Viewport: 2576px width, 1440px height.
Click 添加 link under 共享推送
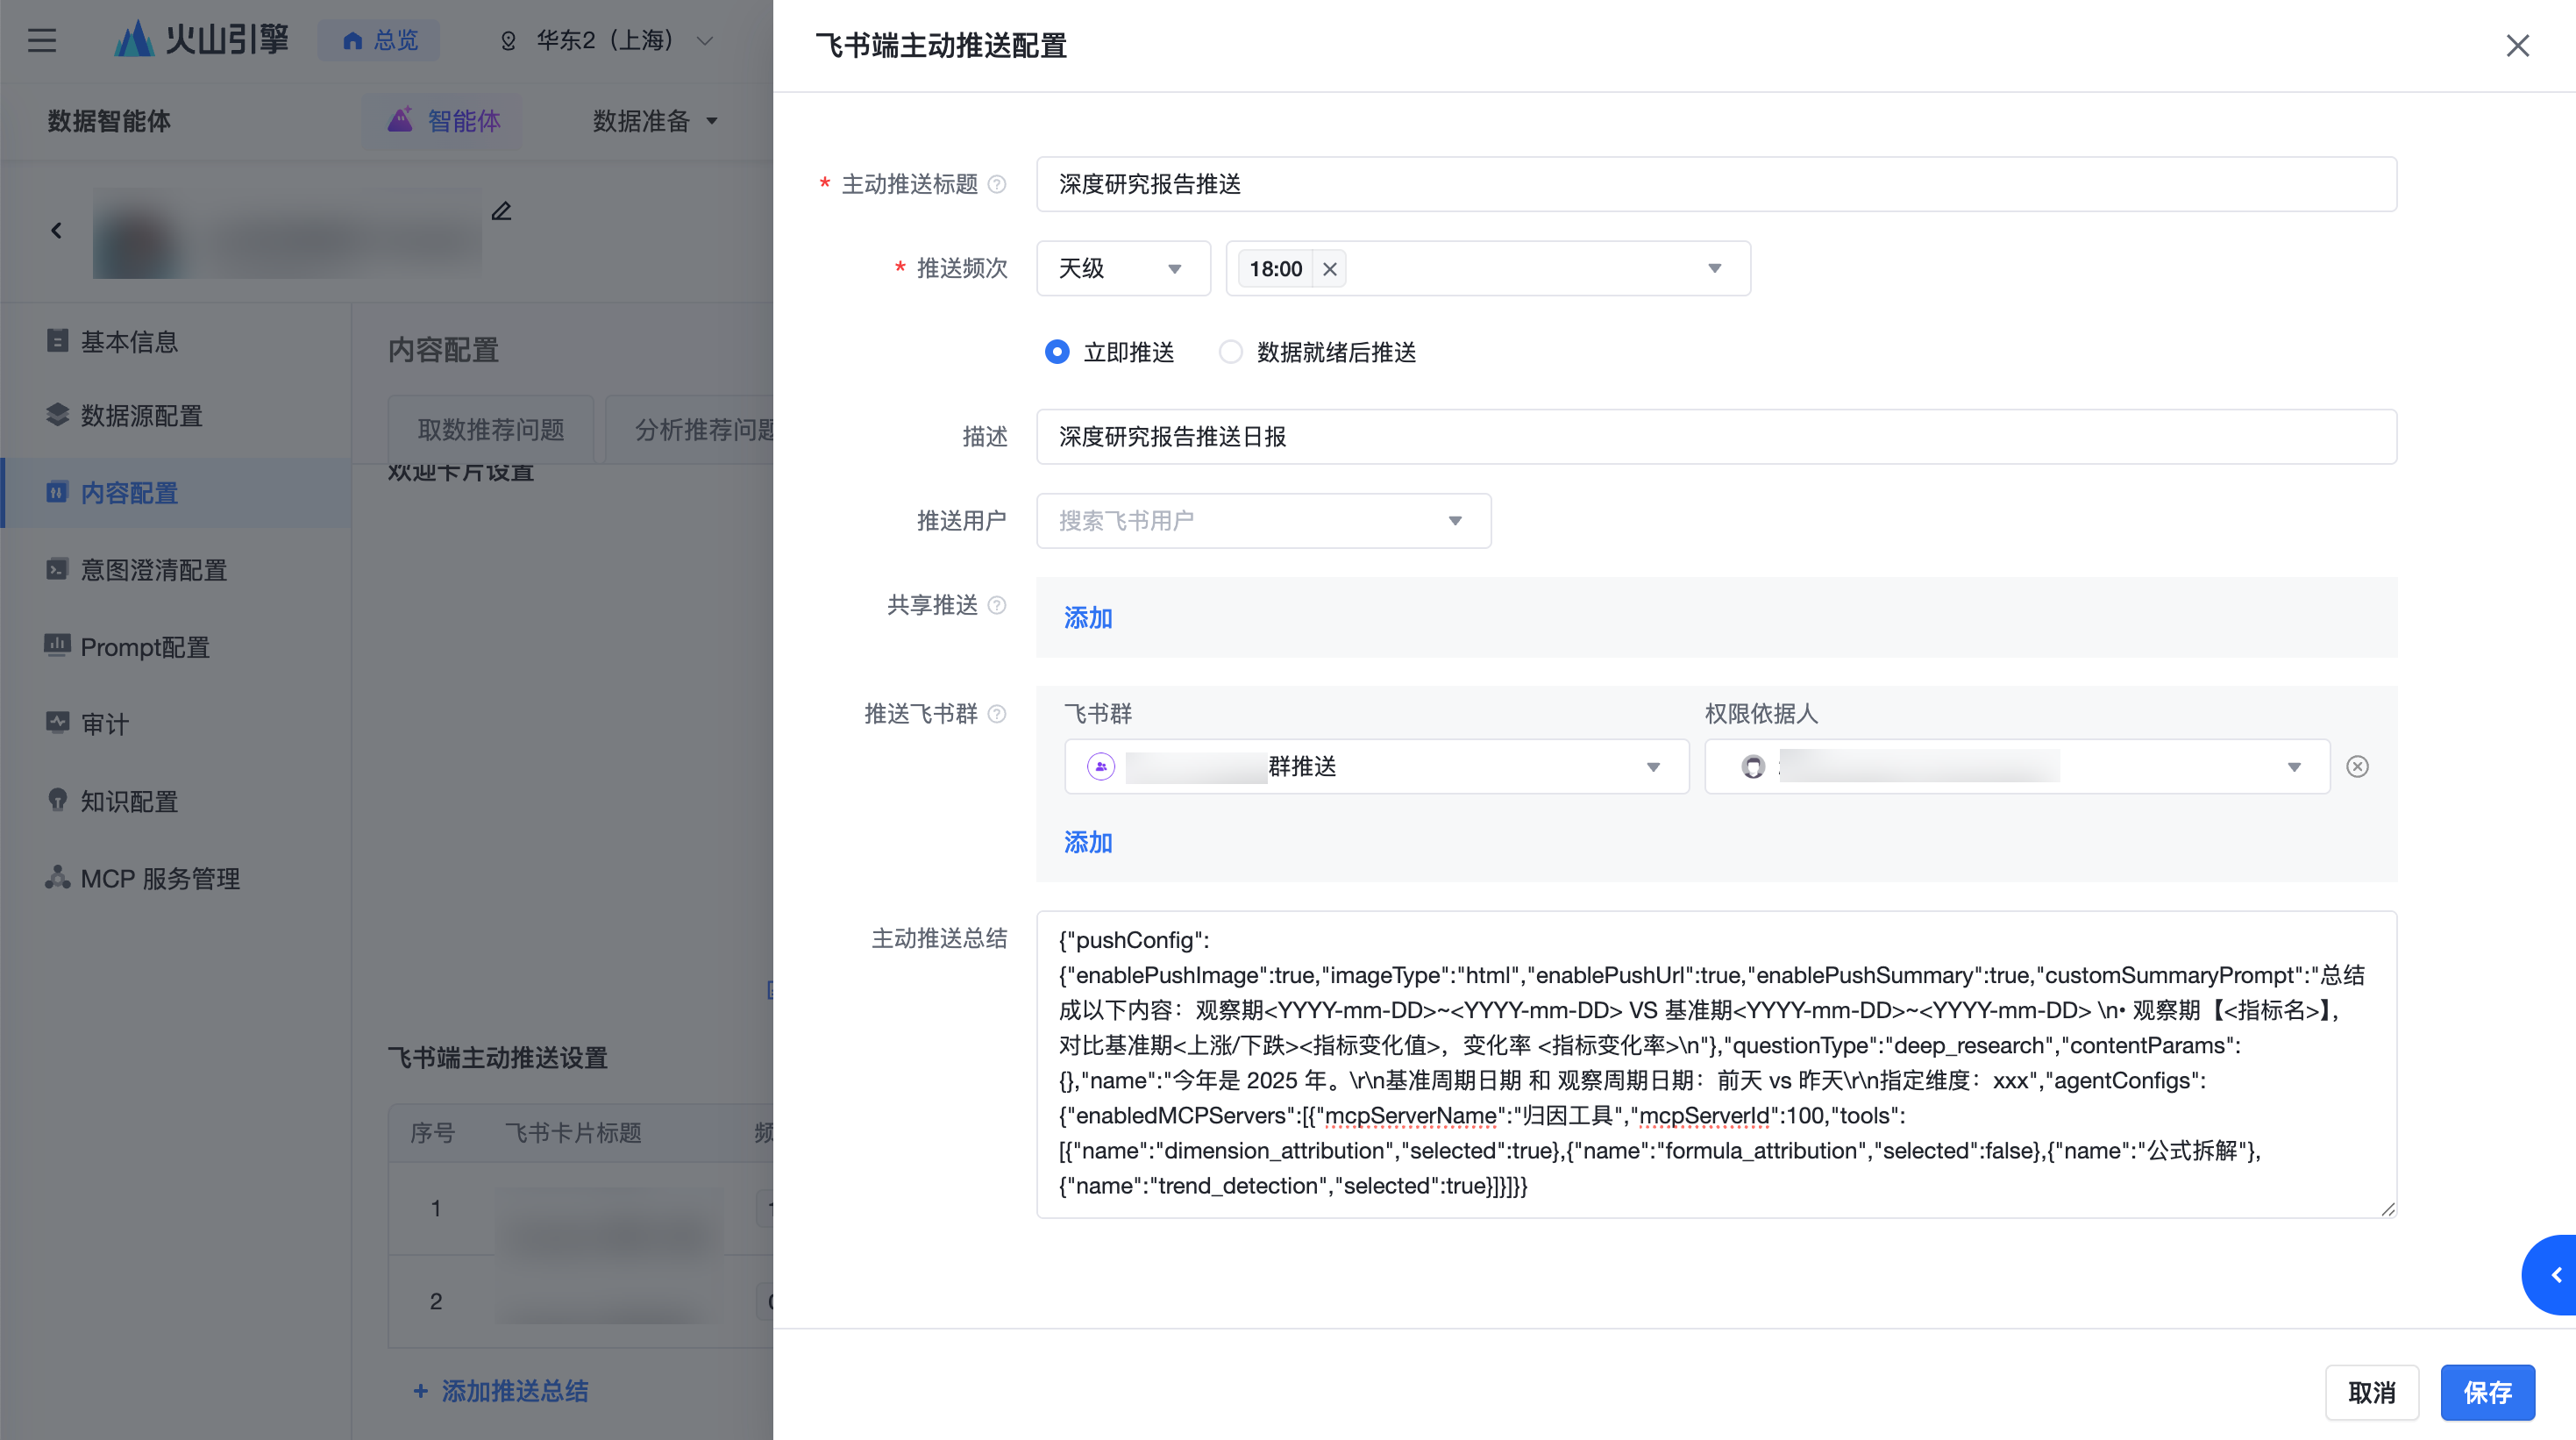click(x=1088, y=618)
